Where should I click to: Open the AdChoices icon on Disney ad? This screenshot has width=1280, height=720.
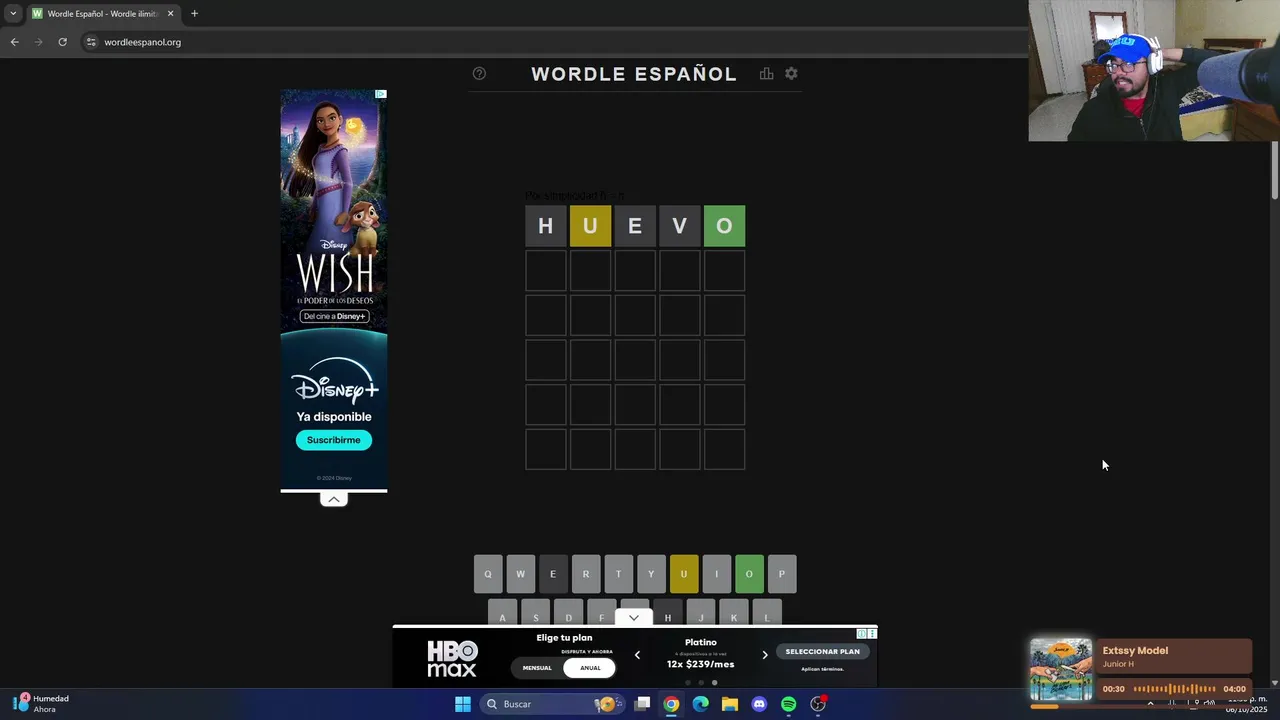point(380,94)
